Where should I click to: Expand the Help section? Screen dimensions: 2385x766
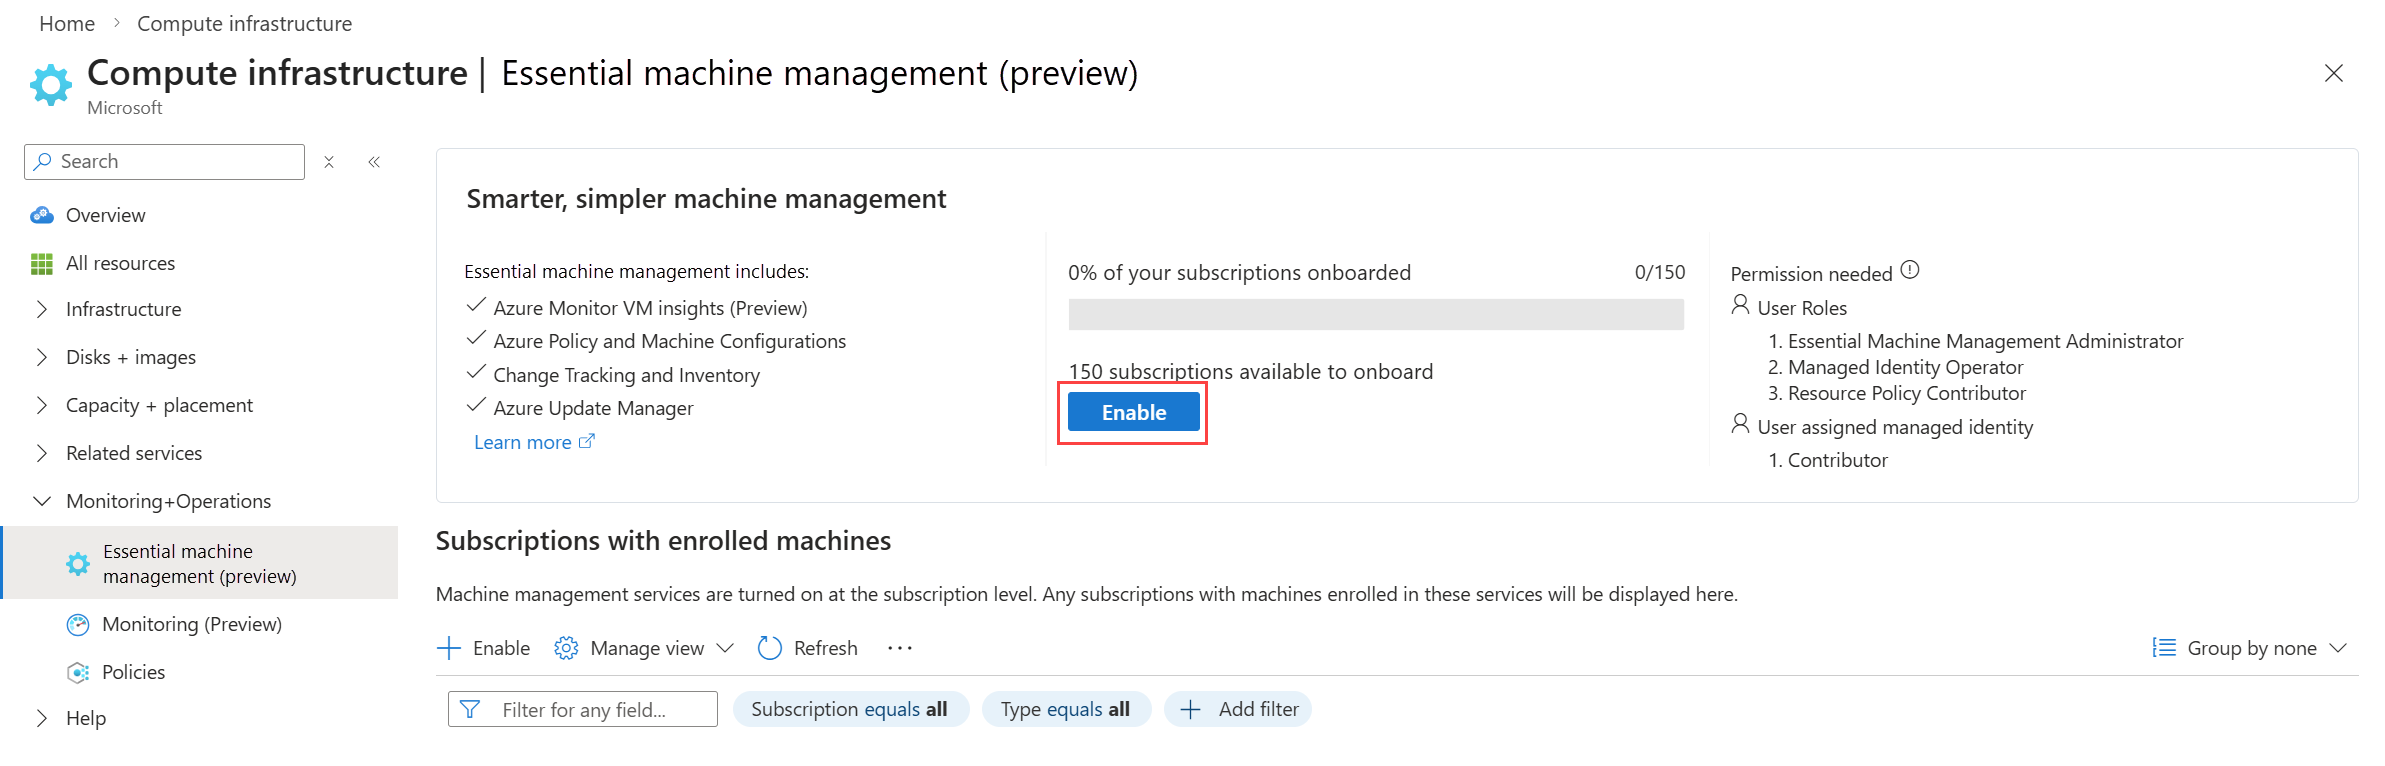(42, 718)
